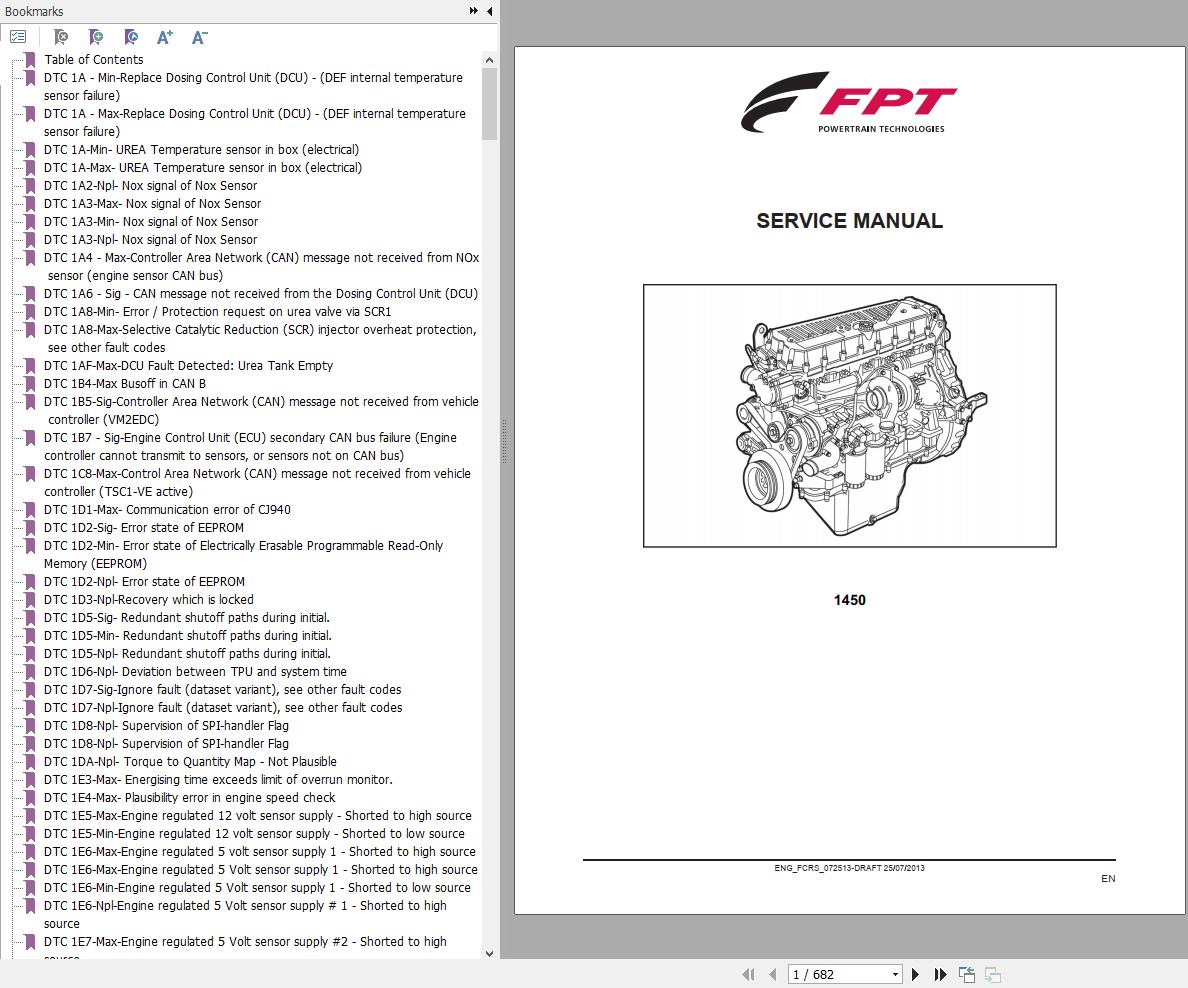Decrease bookmark text size with A- icon
This screenshot has height=988, width=1188.
198,37
